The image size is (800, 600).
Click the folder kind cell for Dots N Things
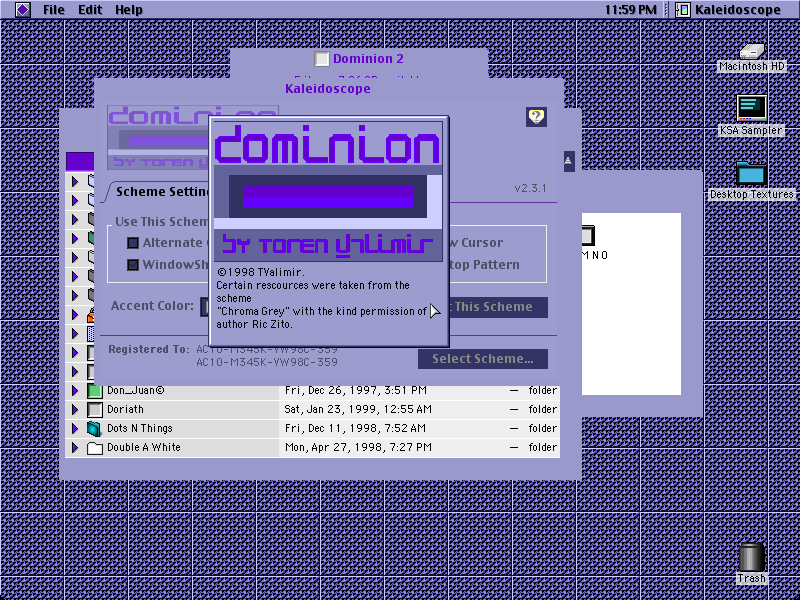click(542, 429)
